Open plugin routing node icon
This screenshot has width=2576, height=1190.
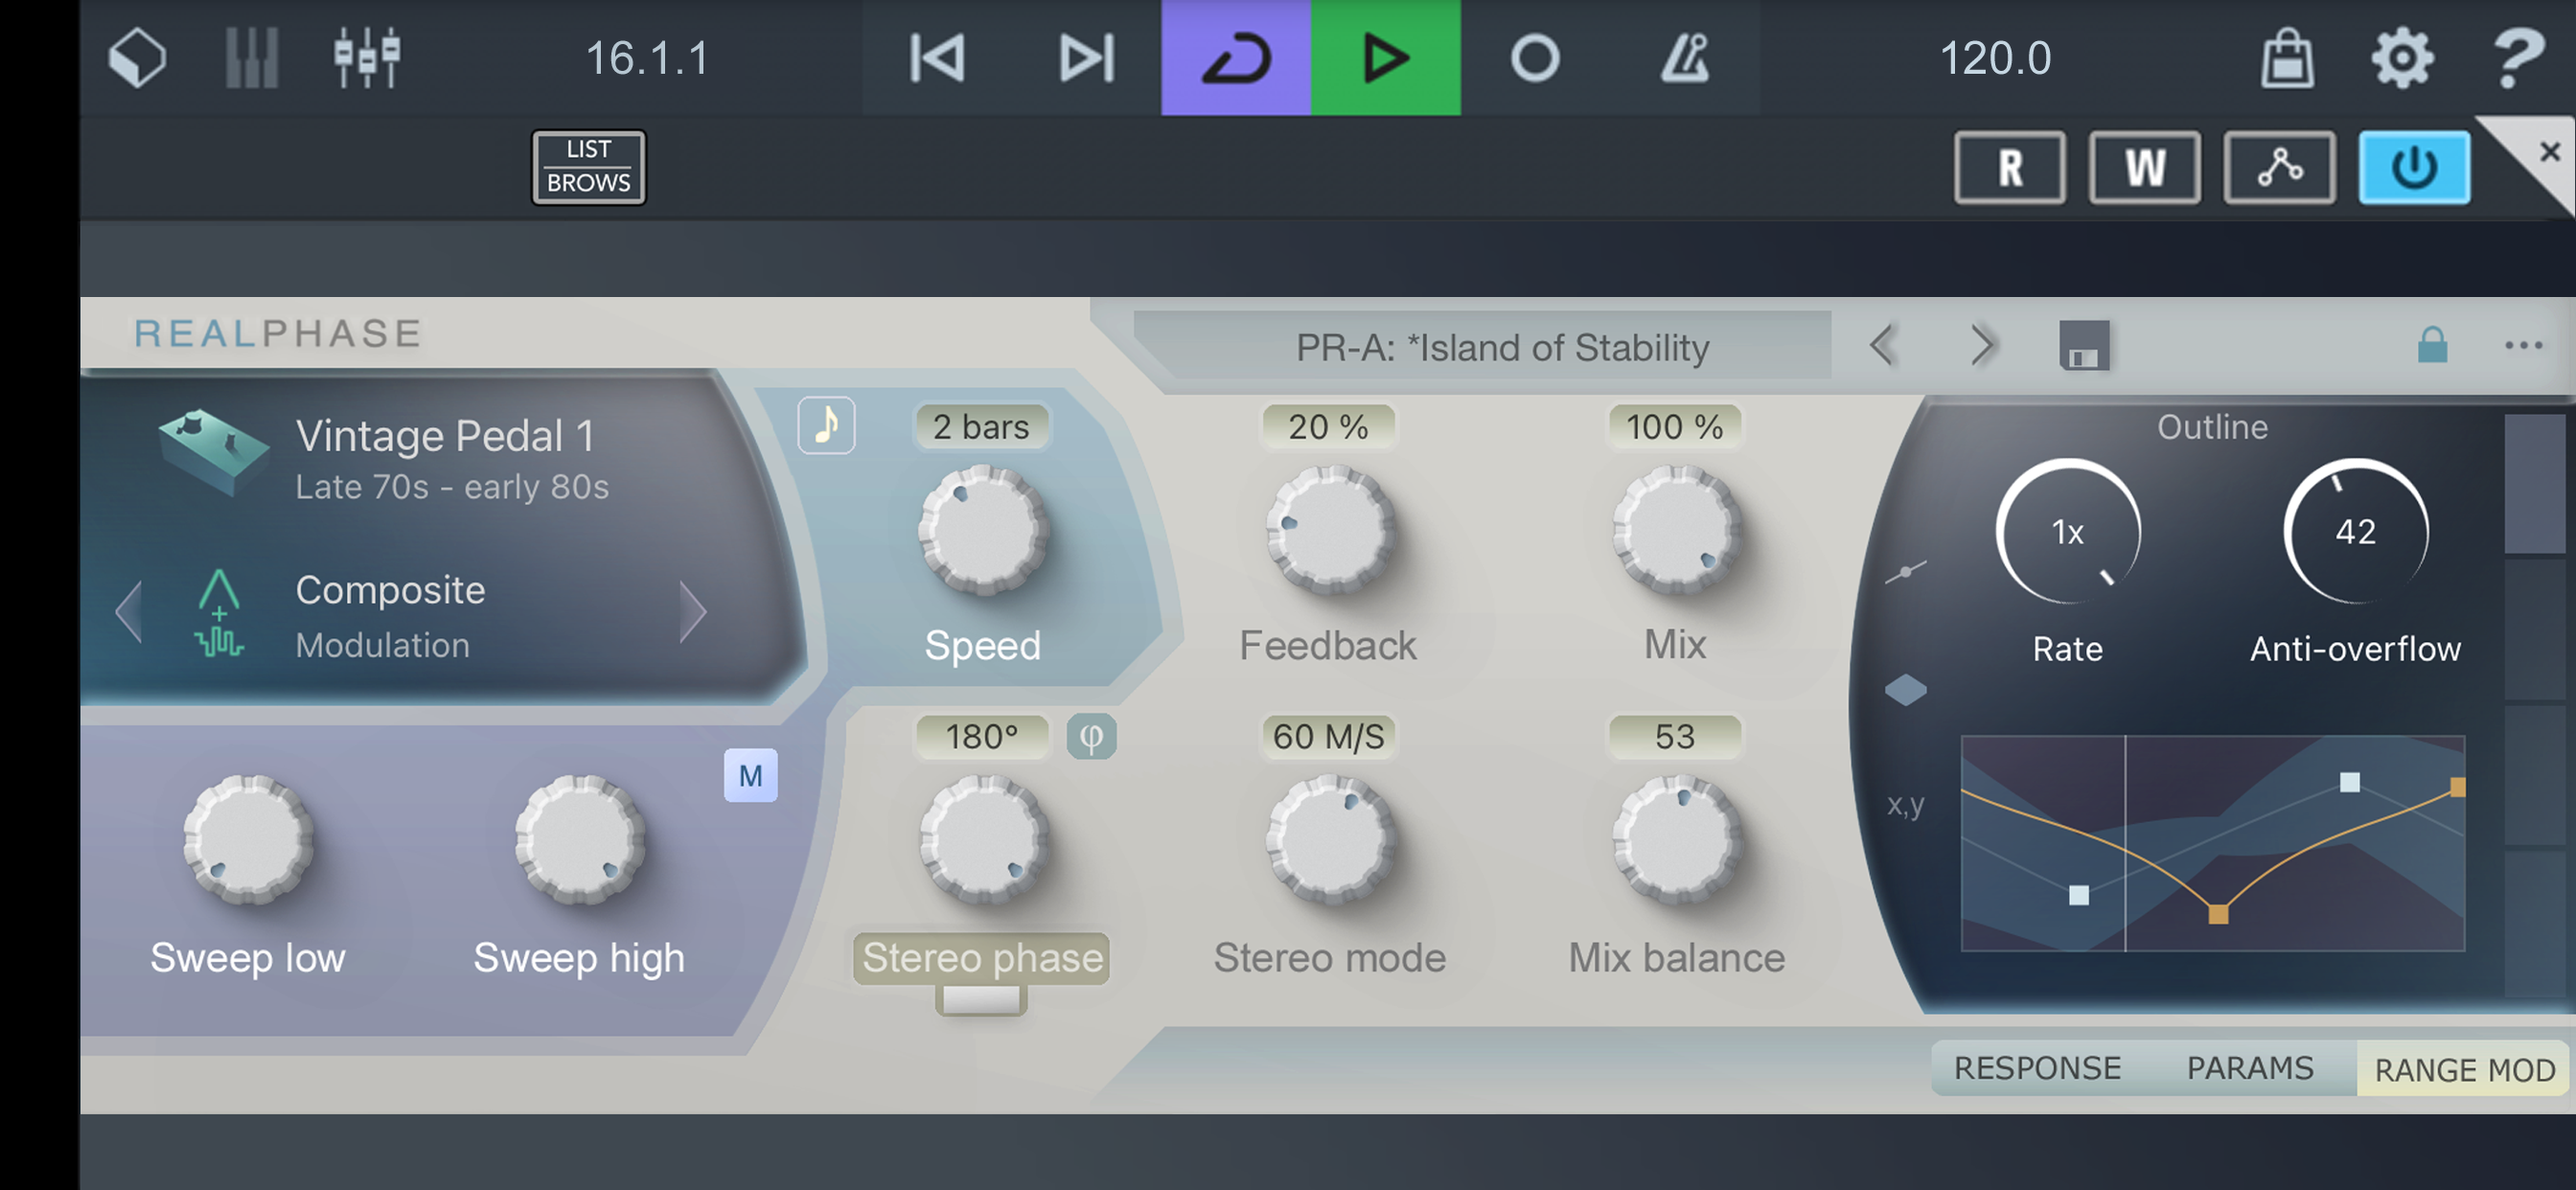pos(2279,167)
